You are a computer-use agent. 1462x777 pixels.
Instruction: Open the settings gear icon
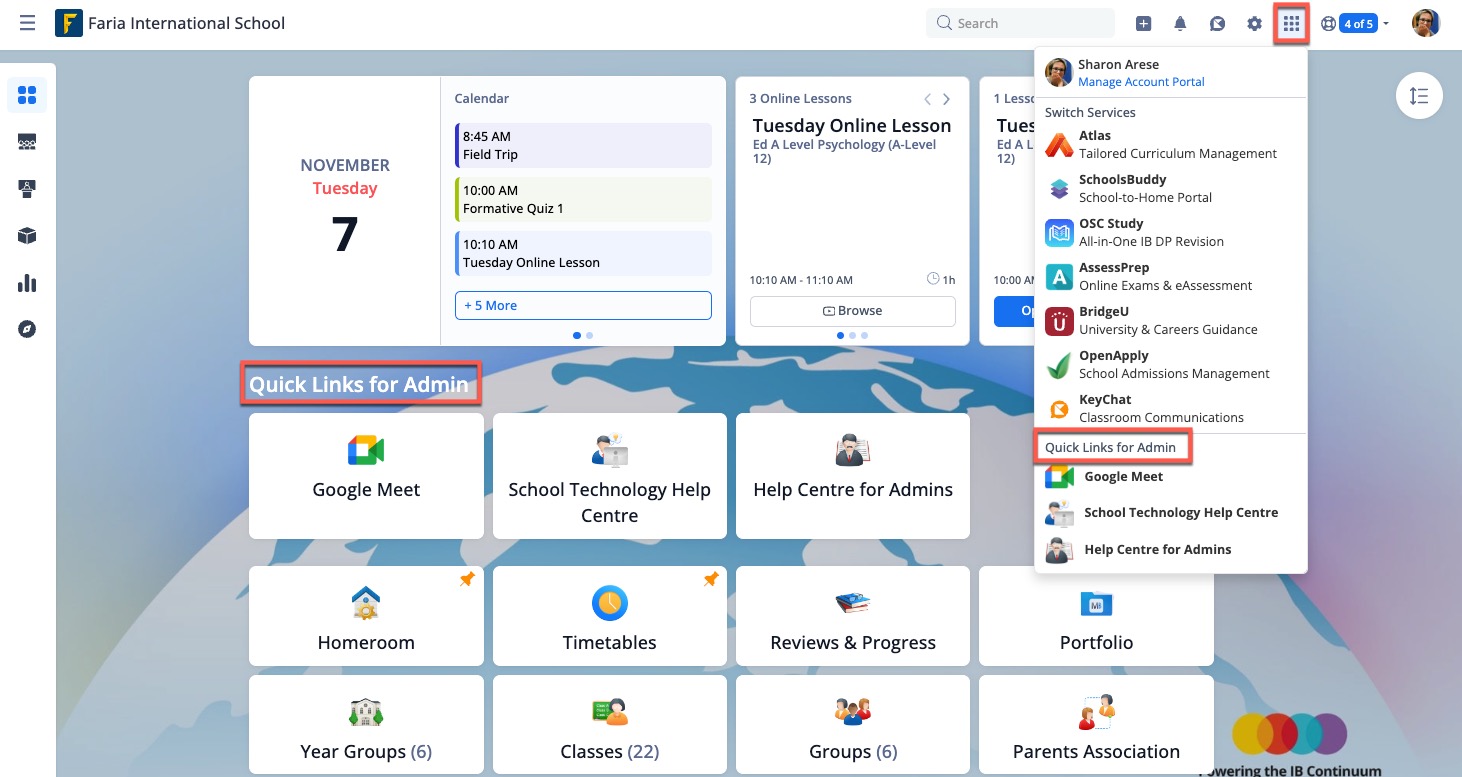(1254, 24)
